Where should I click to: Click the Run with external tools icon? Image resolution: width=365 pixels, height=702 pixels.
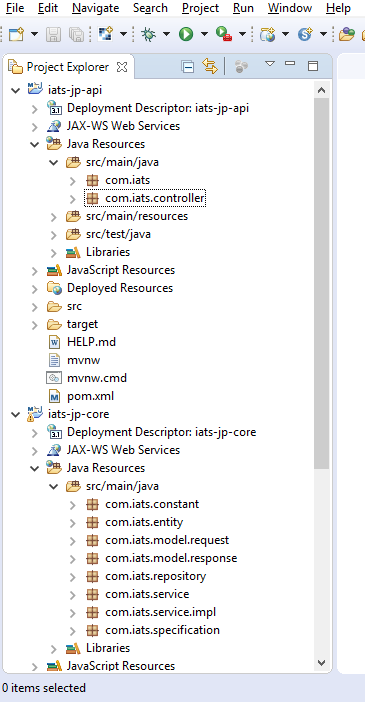pyautogui.click(x=223, y=34)
